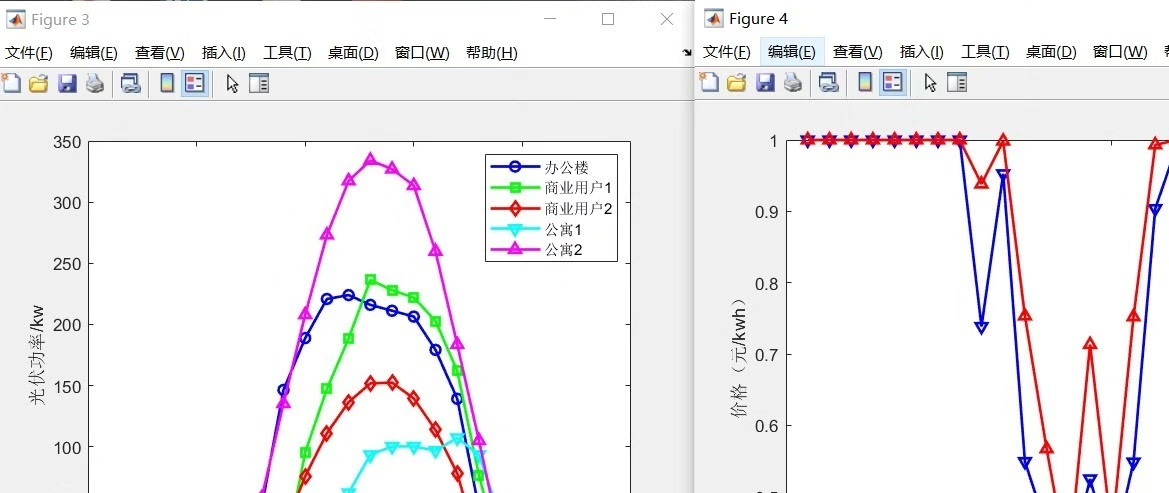Open 工具(T) menu in Figure 4
This screenshot has height=493, width=1169.
tap(985, 51)
